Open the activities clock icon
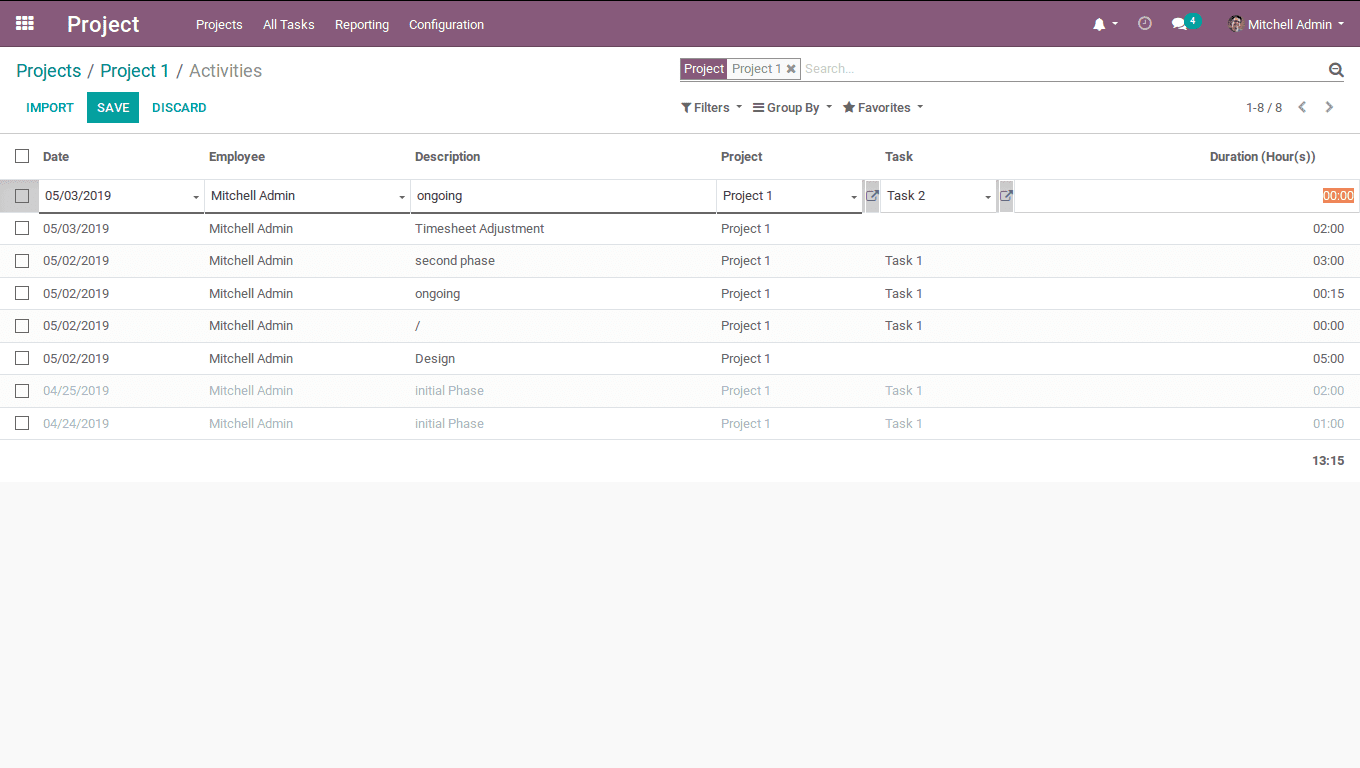The height and width of the screenshot is (768, 1360). (x=1145, y=23)
